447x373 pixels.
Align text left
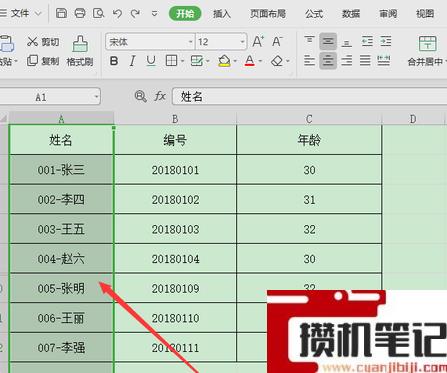coord(309,61)
